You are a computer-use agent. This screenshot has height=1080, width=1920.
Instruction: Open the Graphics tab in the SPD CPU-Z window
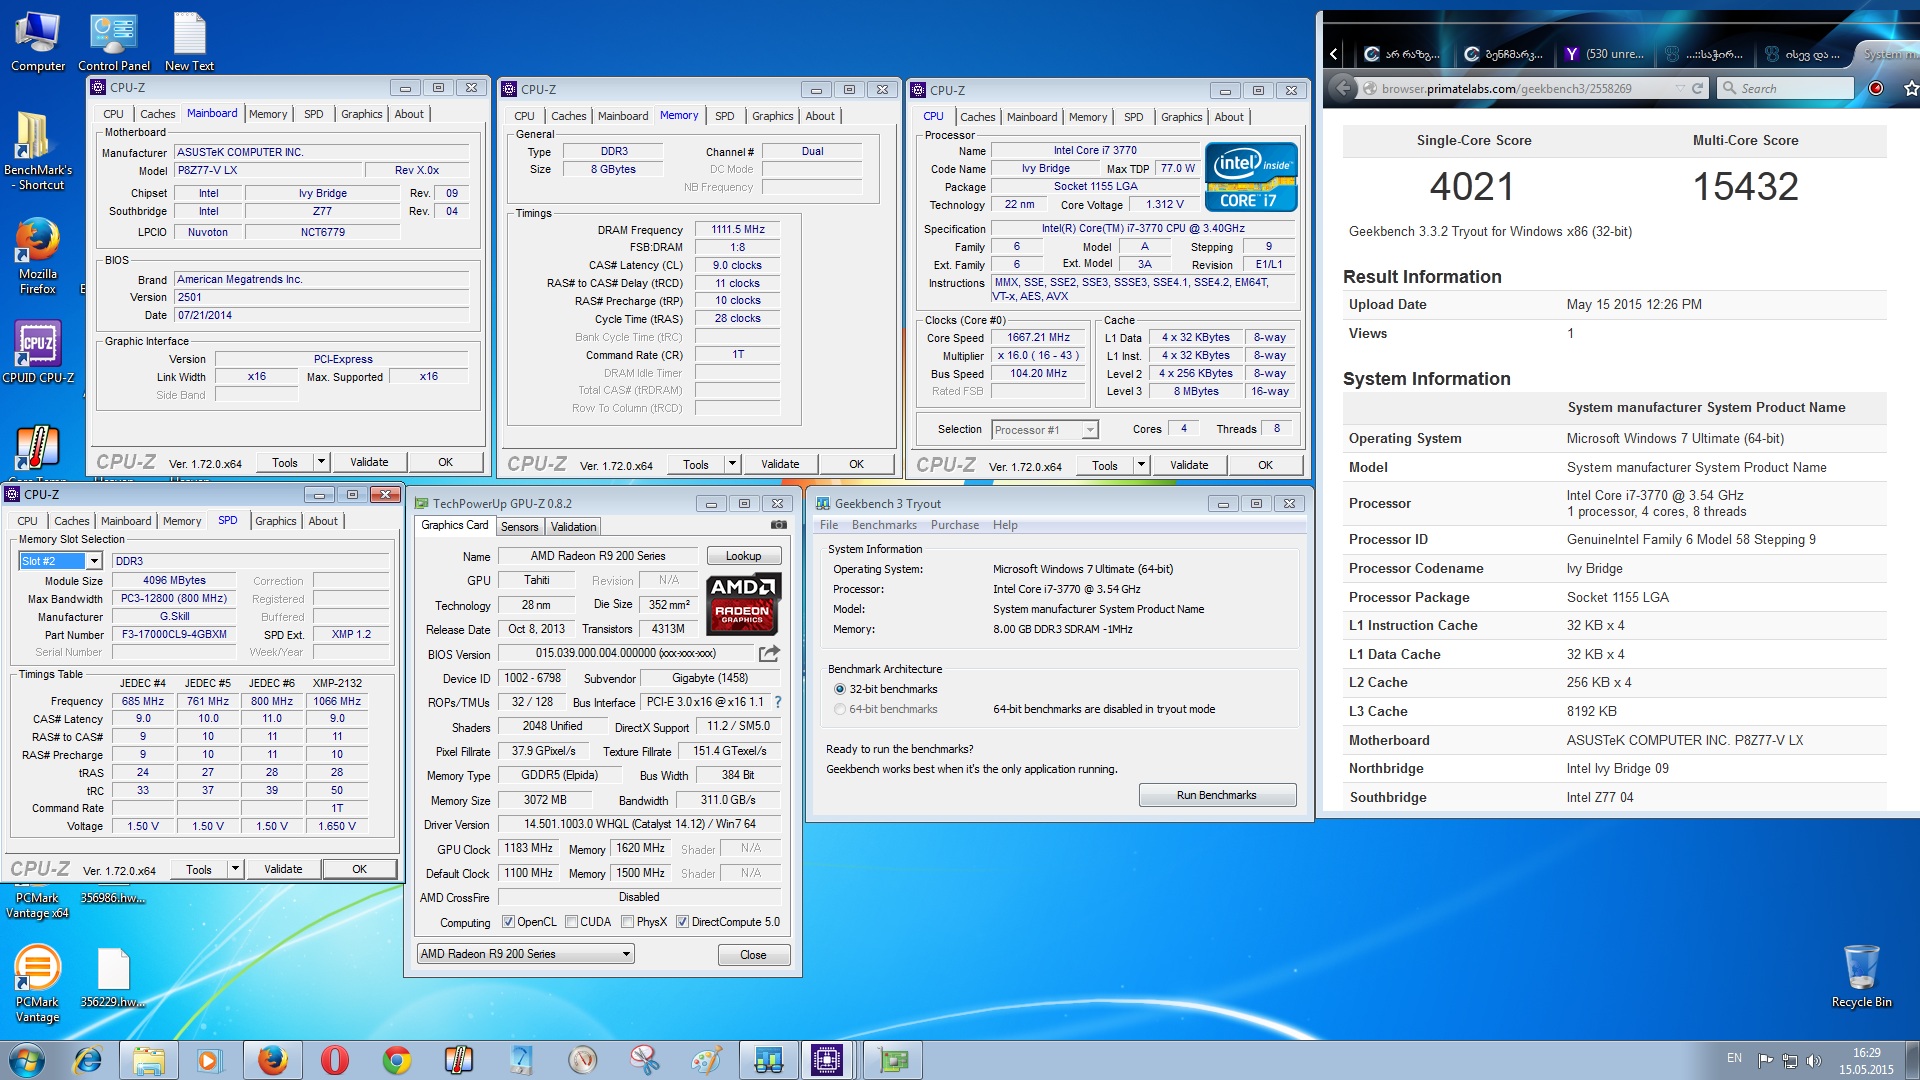(275, 521)
